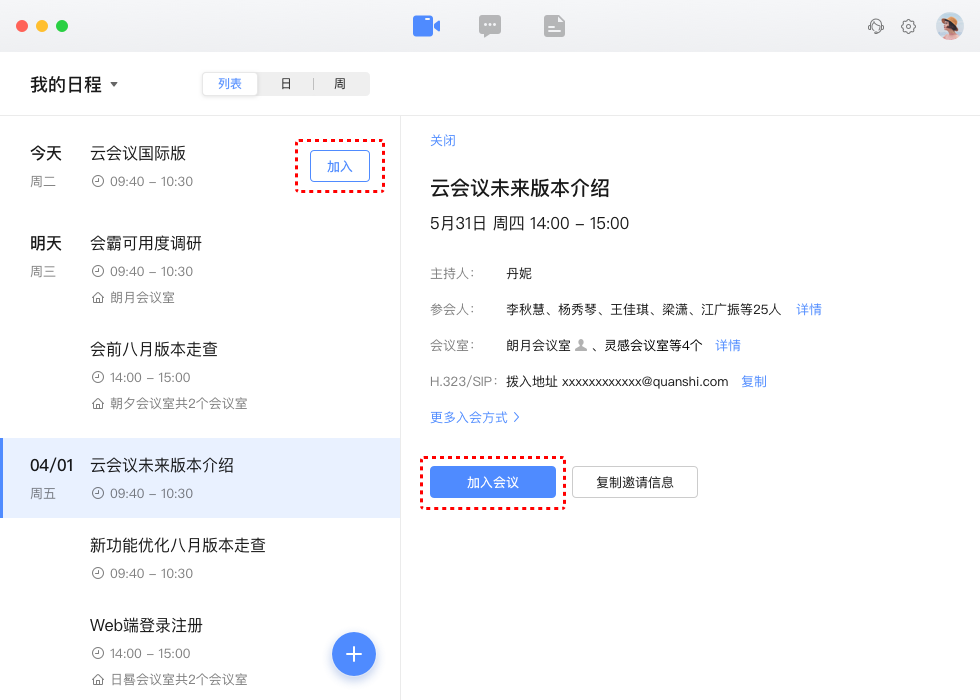Viewport: 980px width, 700px height.
Task: Copy the H.323/SIP dial-in address via 复制
Action: [754, 381]
